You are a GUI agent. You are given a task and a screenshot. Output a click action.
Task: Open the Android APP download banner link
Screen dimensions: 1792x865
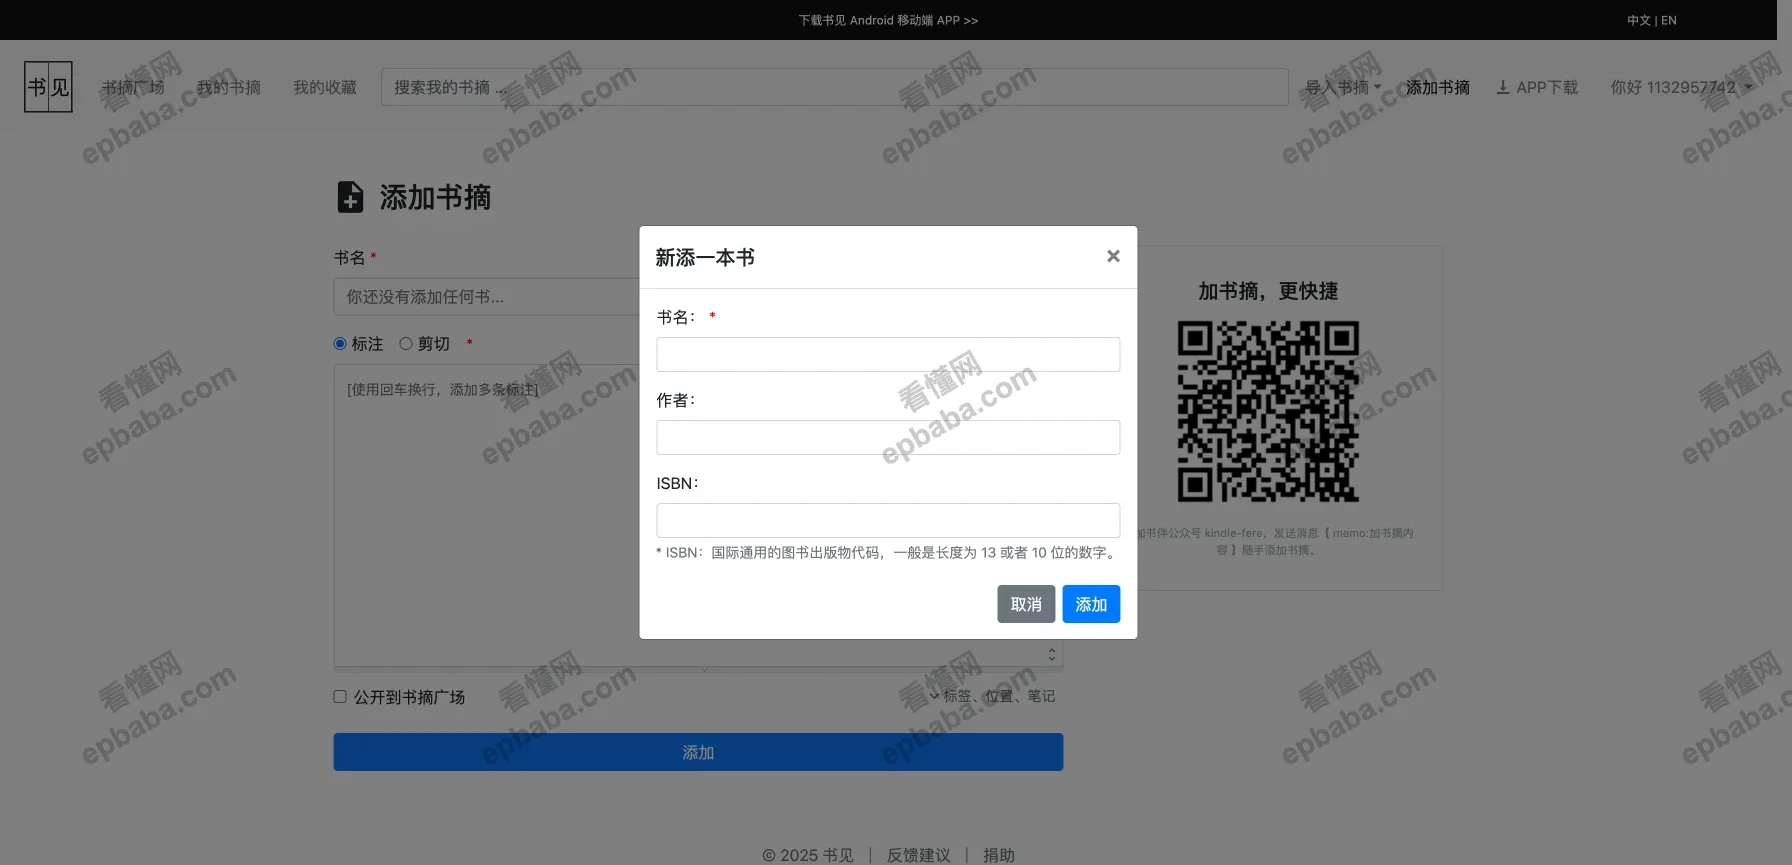pyautogui.click(x=888, y=20)
